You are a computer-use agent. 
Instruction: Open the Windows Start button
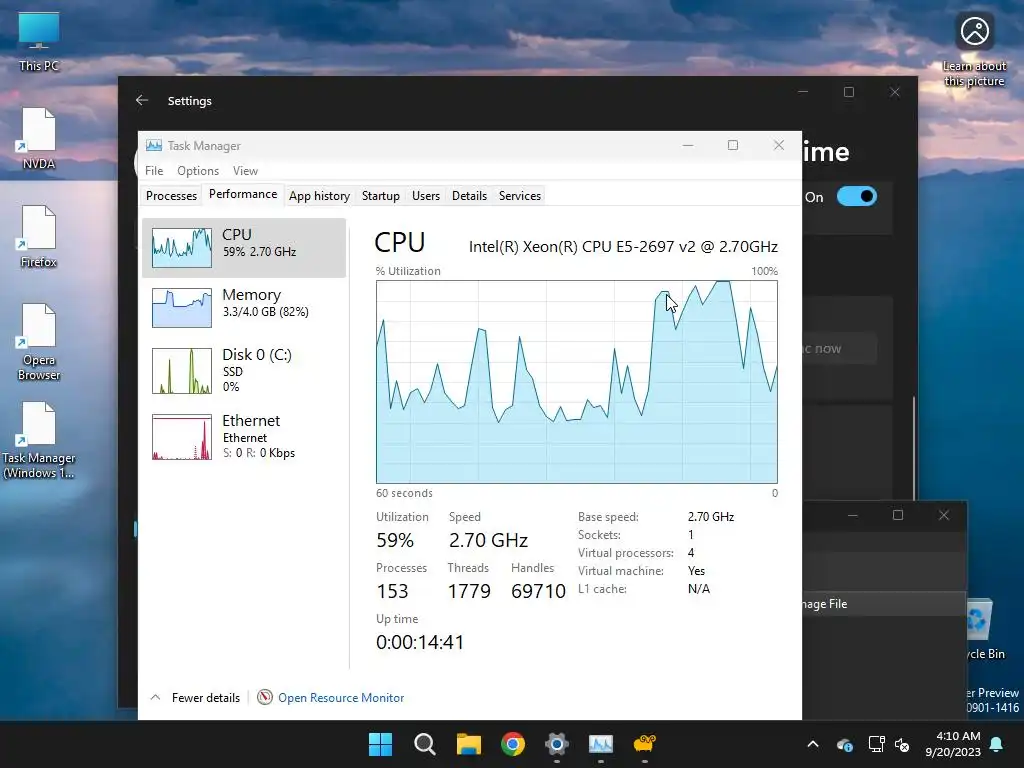380,744
